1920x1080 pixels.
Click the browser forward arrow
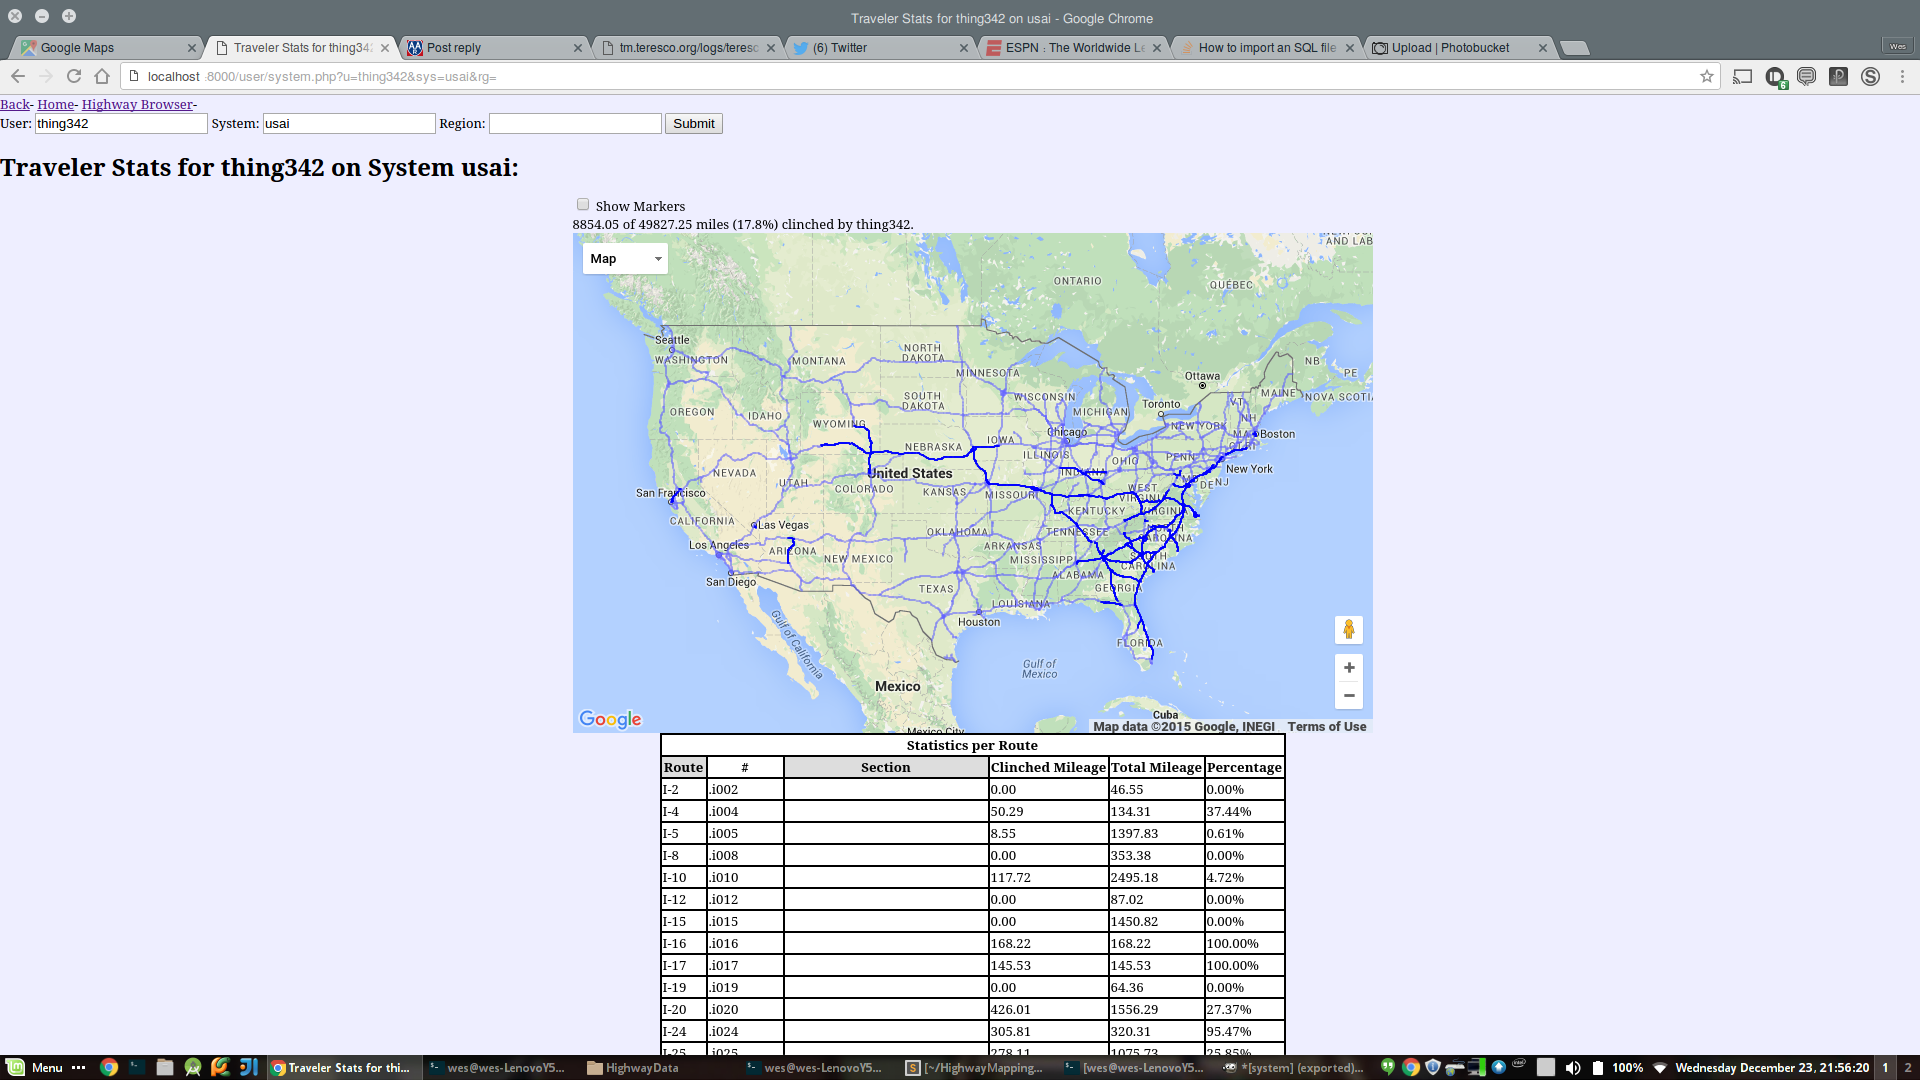(46, 76)
